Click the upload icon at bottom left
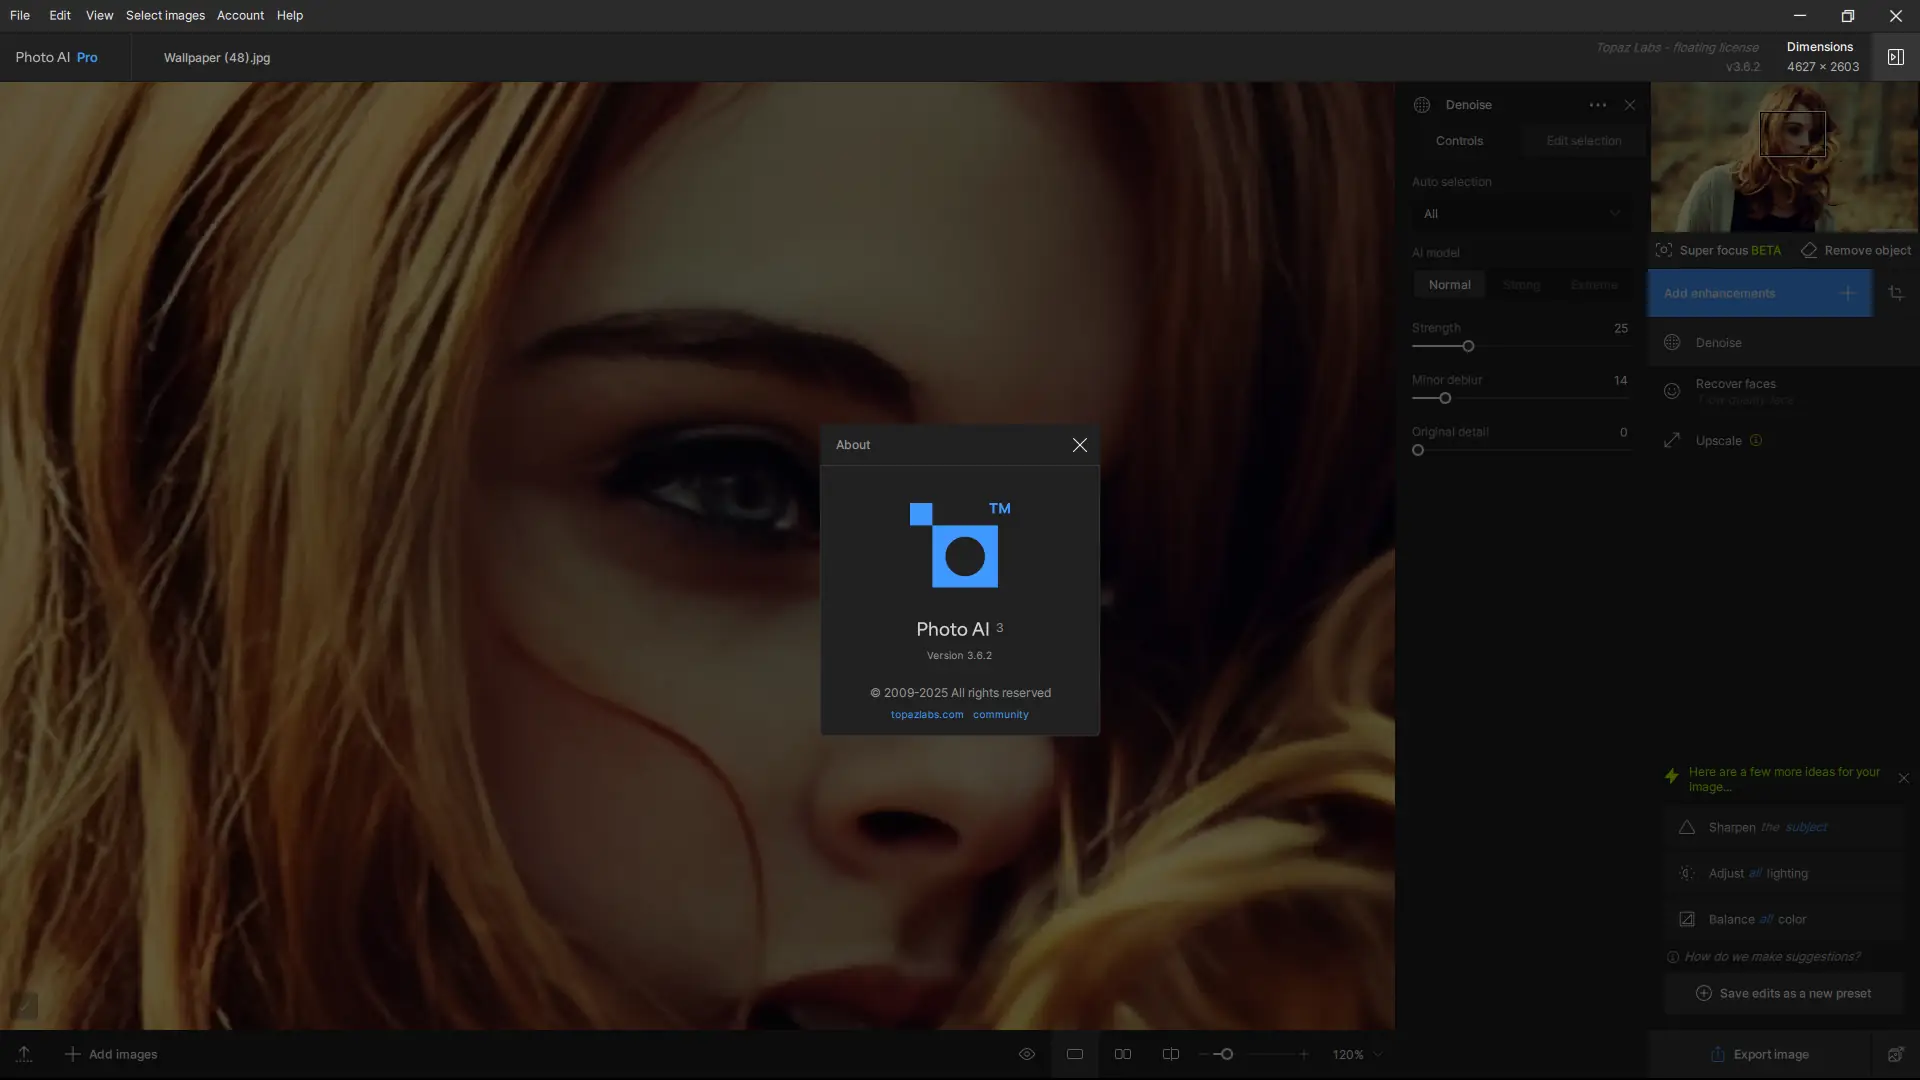The width and height of the screenshot is (1920, 1080). coord(24,1054)
